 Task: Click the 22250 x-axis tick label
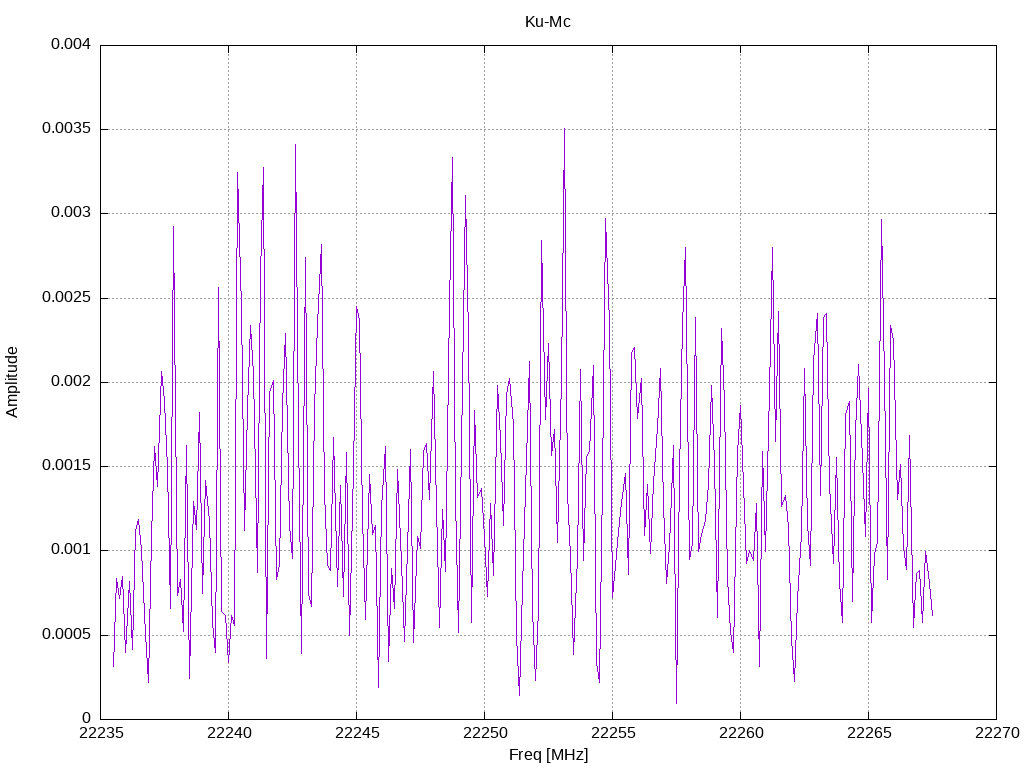[485, 733]
